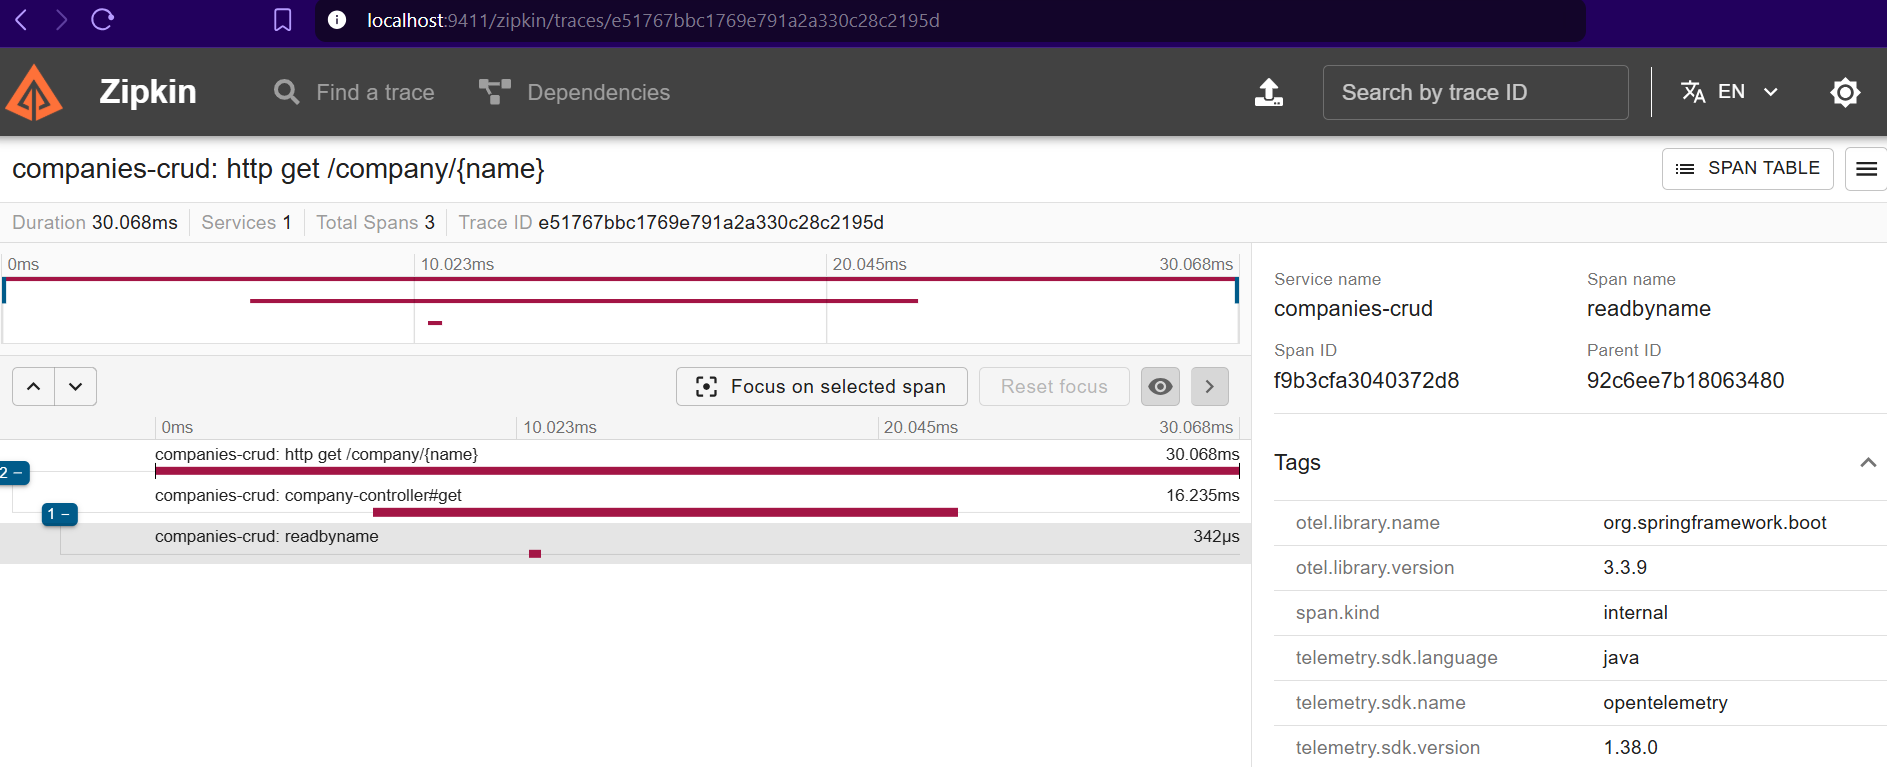Open the EN language dropdown
1887x767 pixels.
[1730, 92]
